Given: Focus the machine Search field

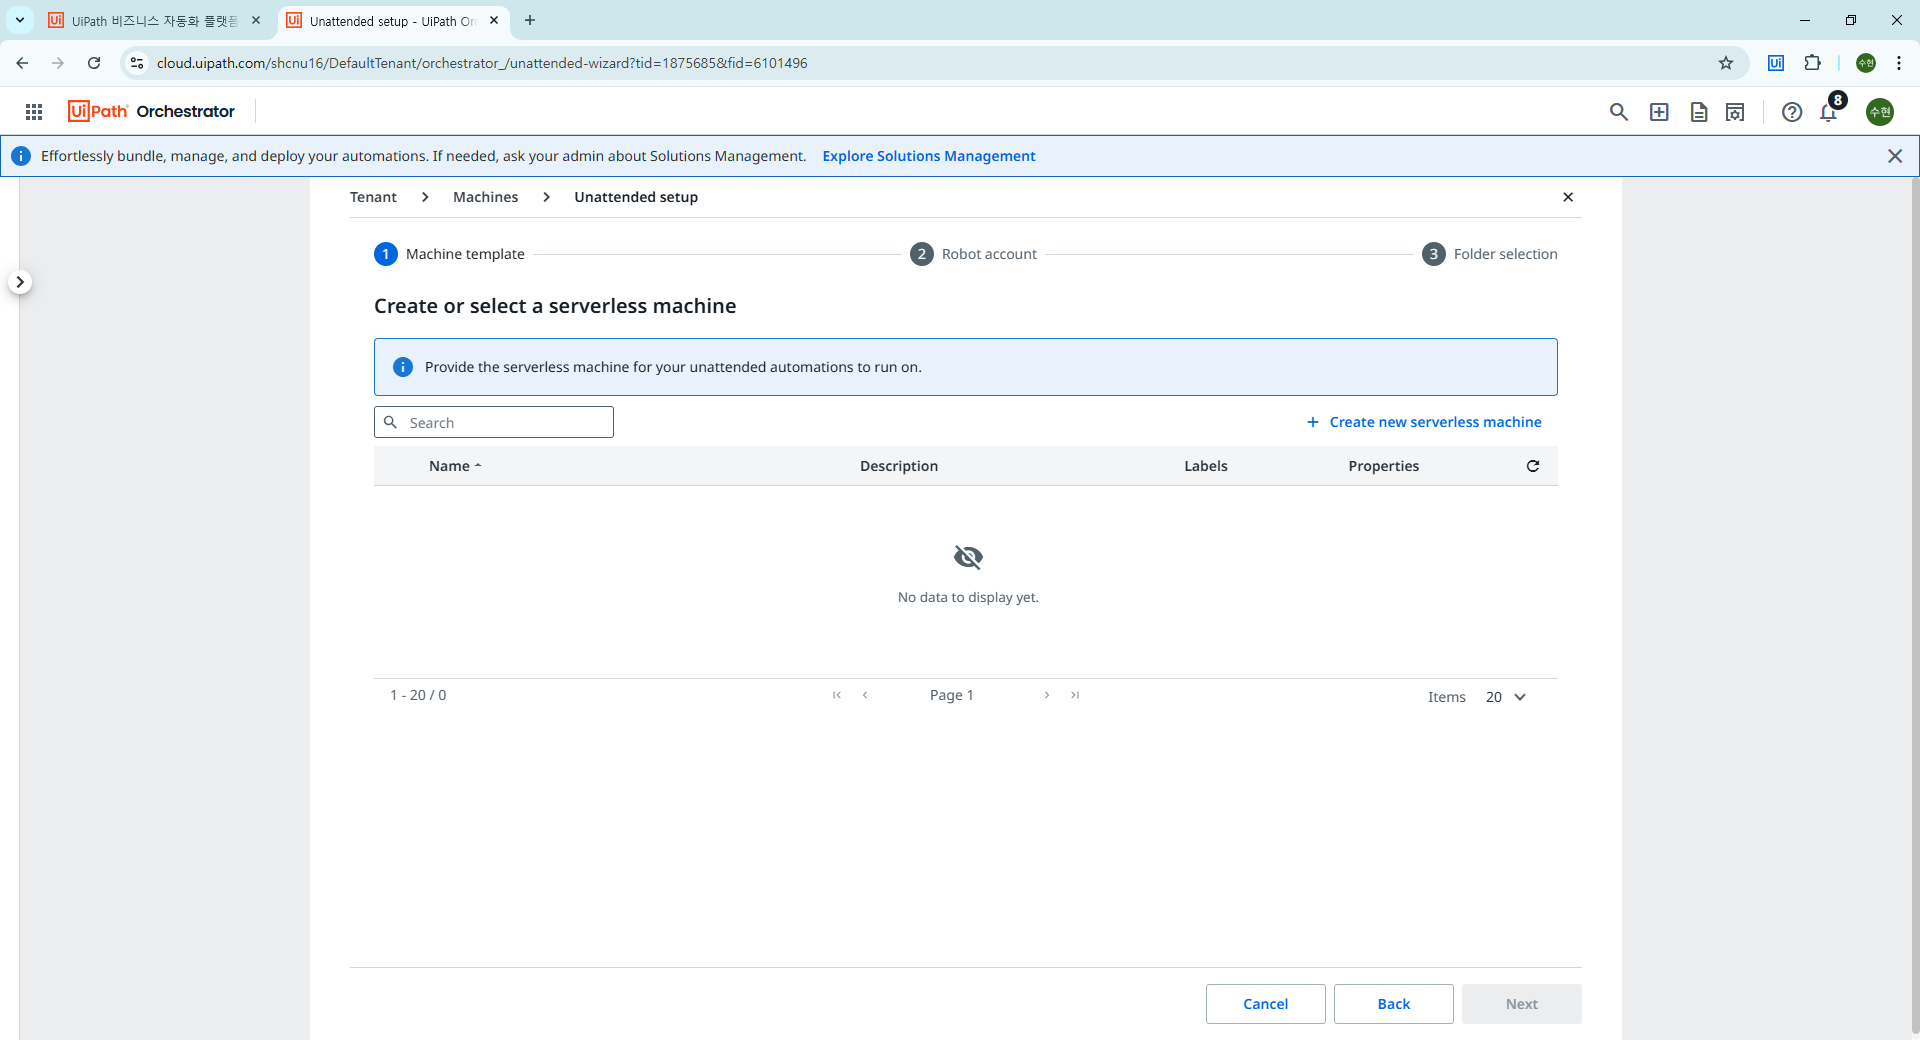Looking at the screenshot, I should pyautogui.click(x=494, y=422).
